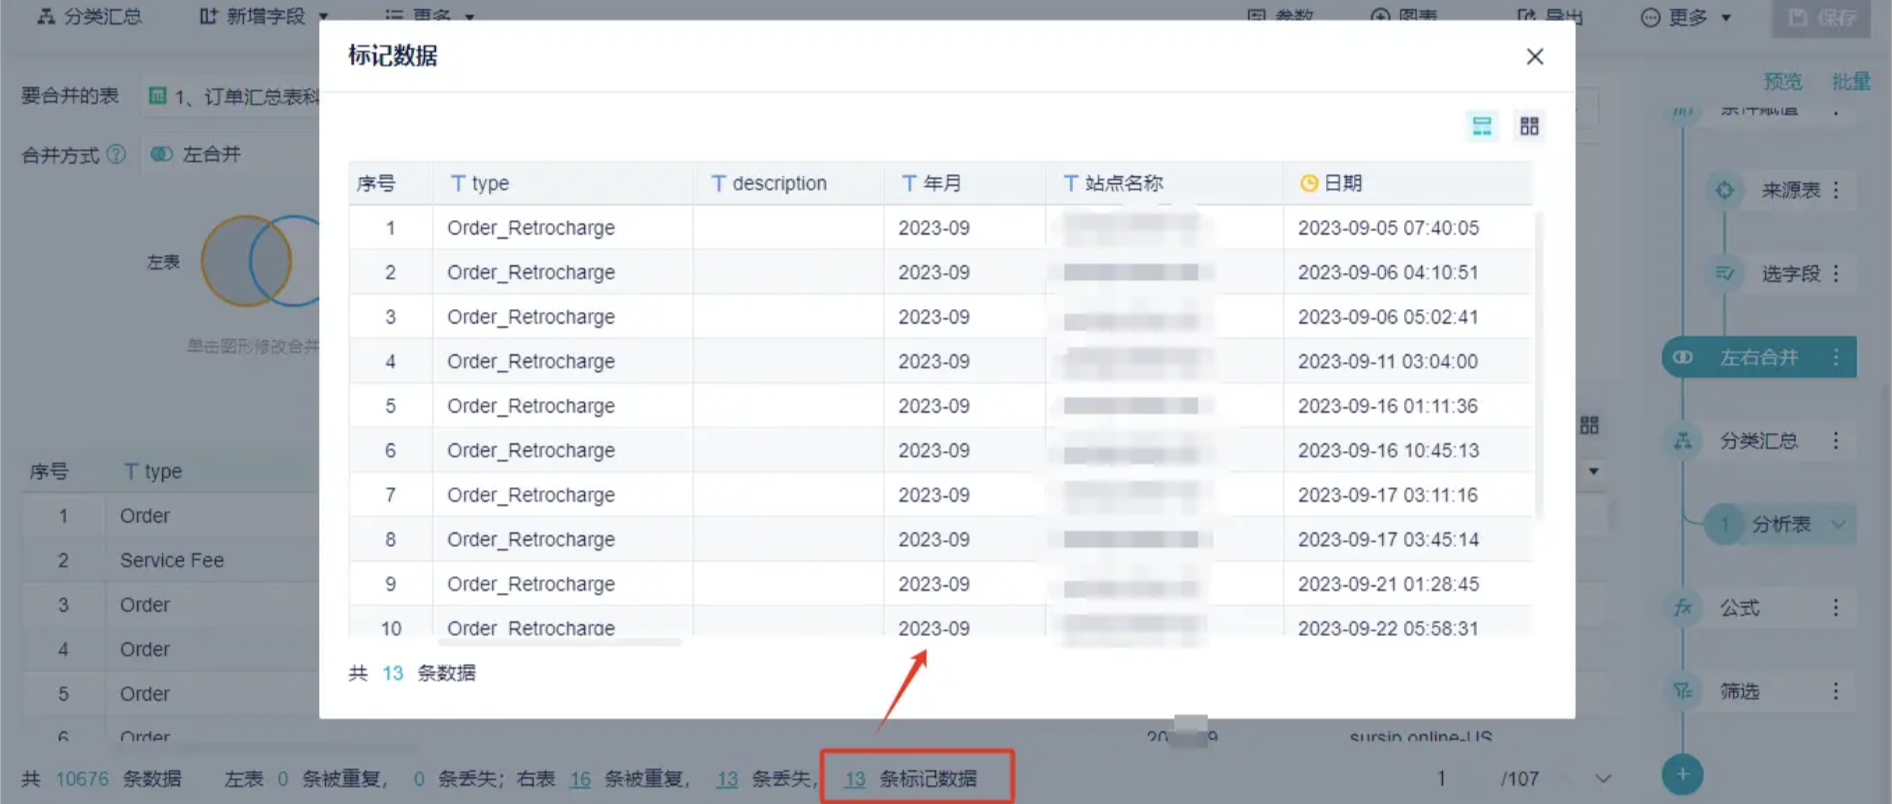The image size is (1892, 804).
Task: Click the 批量 tab at right
Action: pos(1851,81)
